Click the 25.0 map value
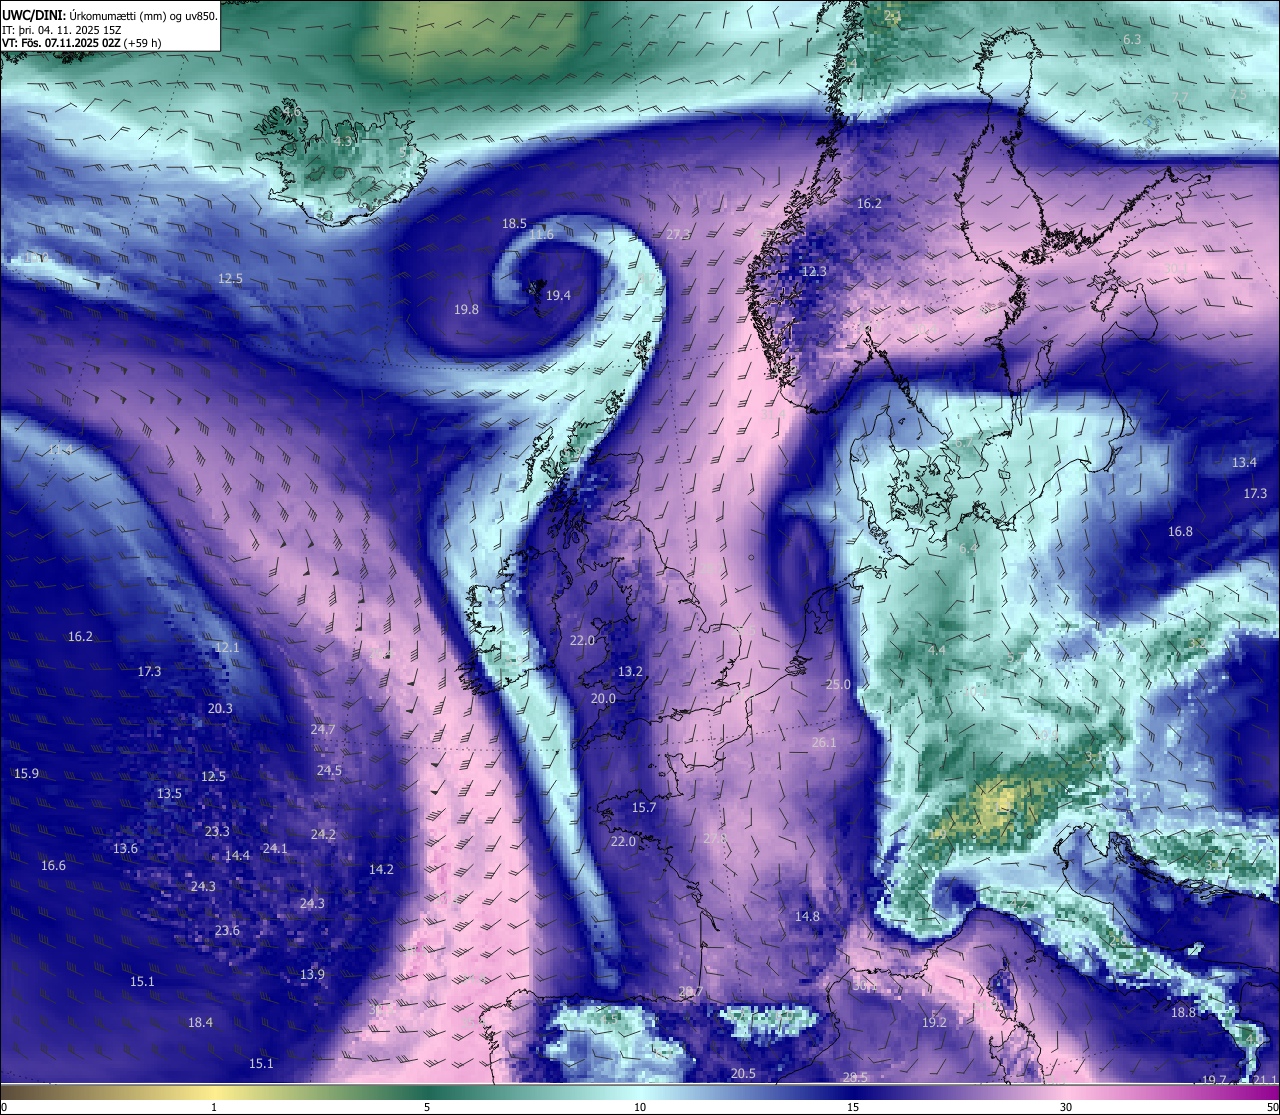This screenshot has width=1280, height=1115. click(x=838, y=685)
